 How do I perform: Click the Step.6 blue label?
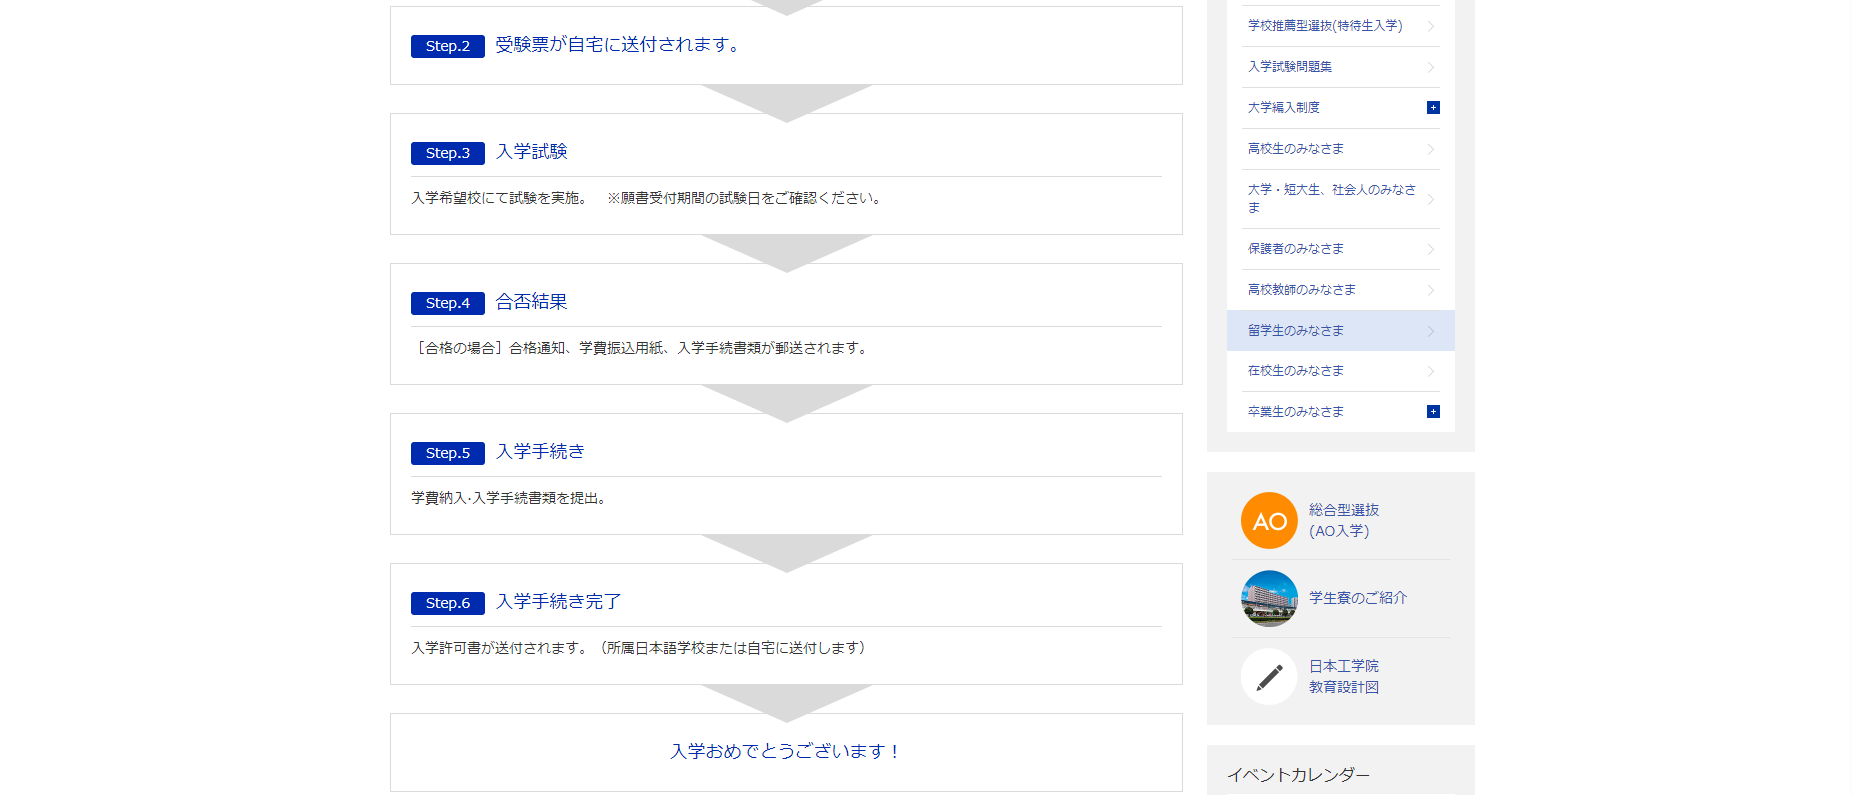[x=447, y=603]
